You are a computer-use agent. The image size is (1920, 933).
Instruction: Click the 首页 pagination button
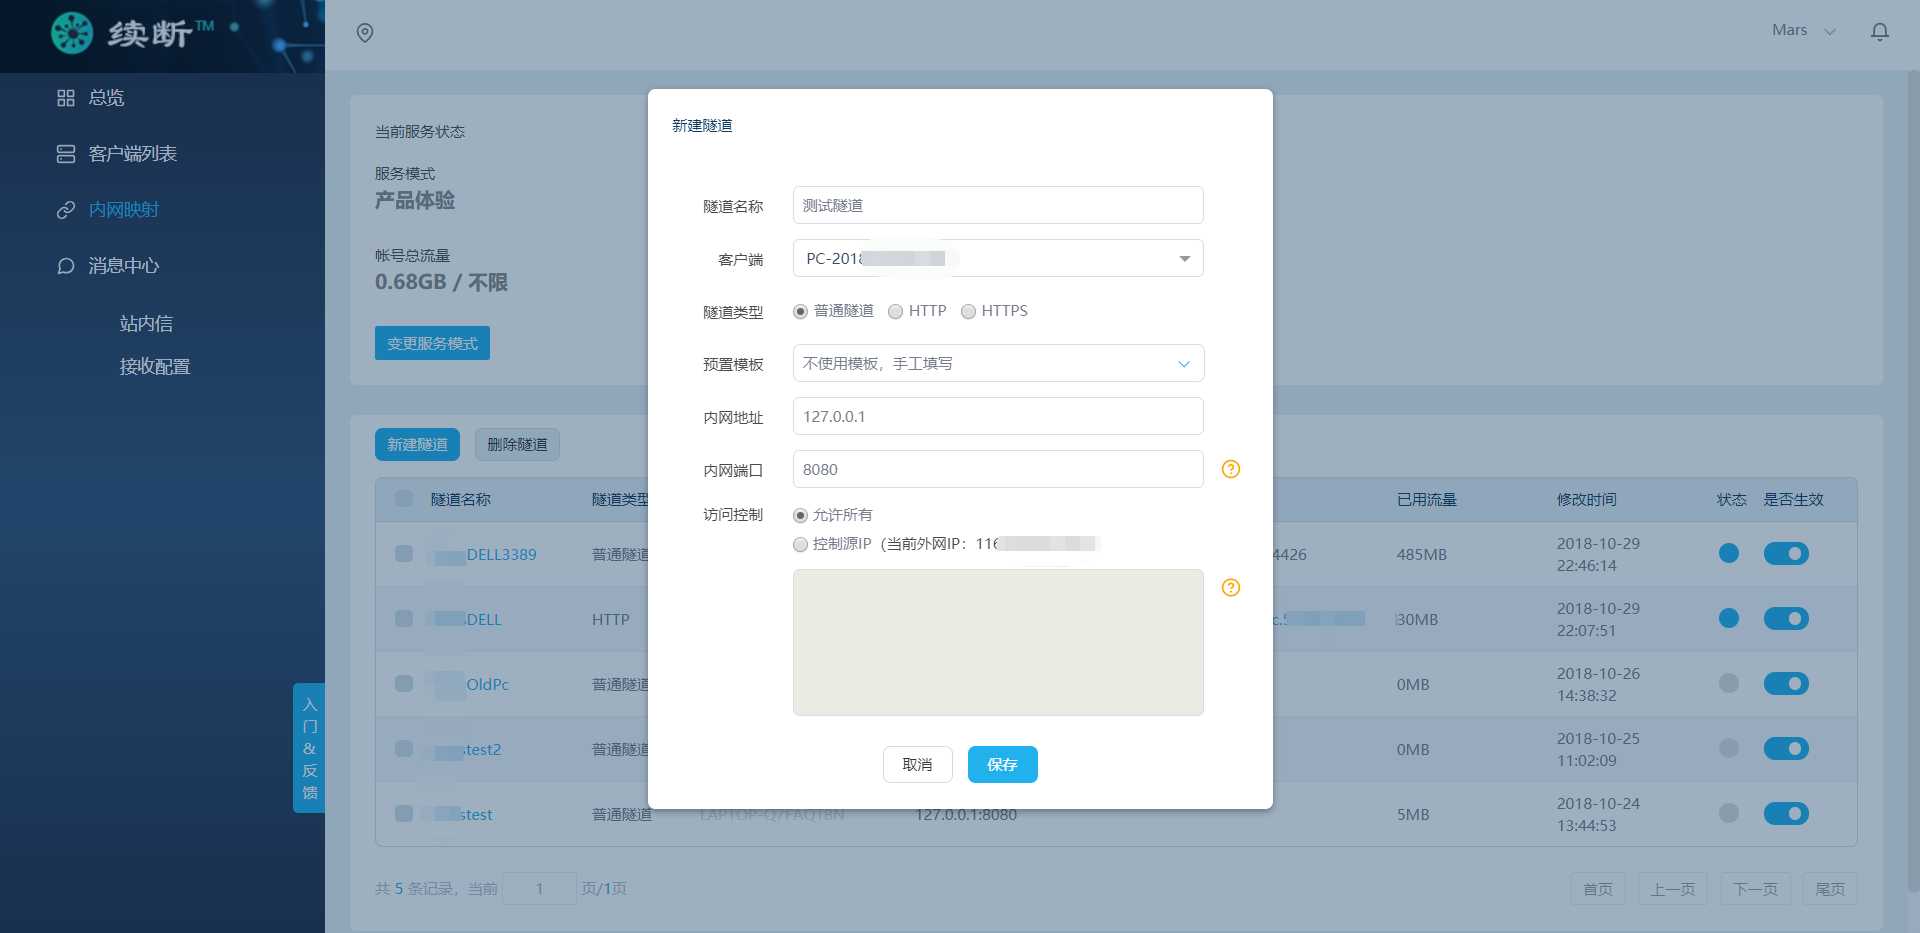[x=1598, y=889]
